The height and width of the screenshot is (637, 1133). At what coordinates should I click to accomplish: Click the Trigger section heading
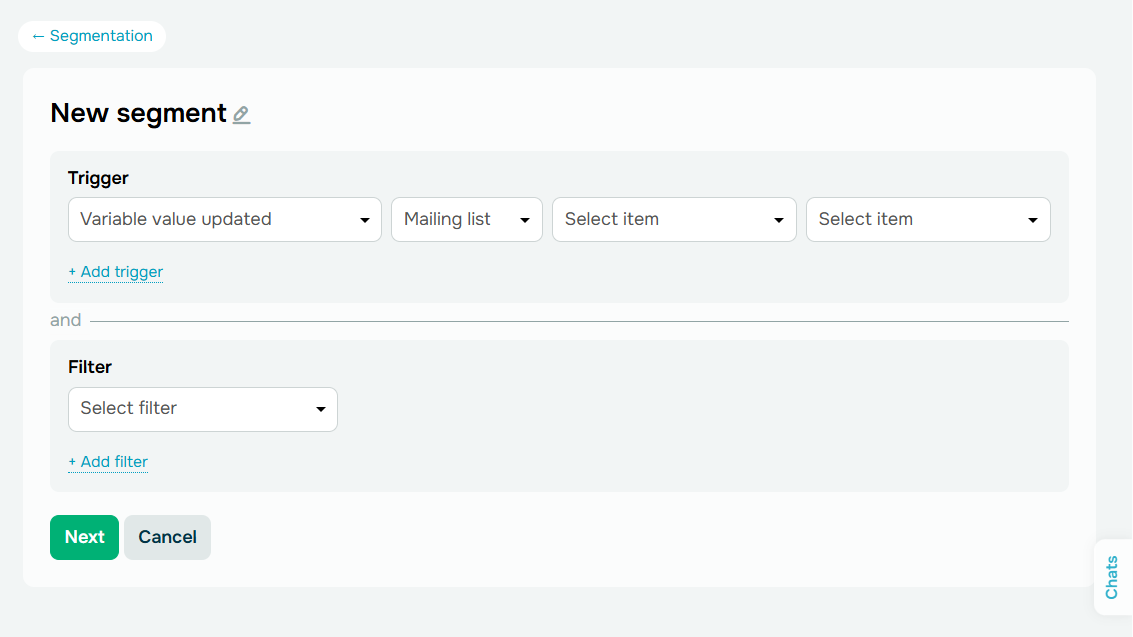pos(98,178)
